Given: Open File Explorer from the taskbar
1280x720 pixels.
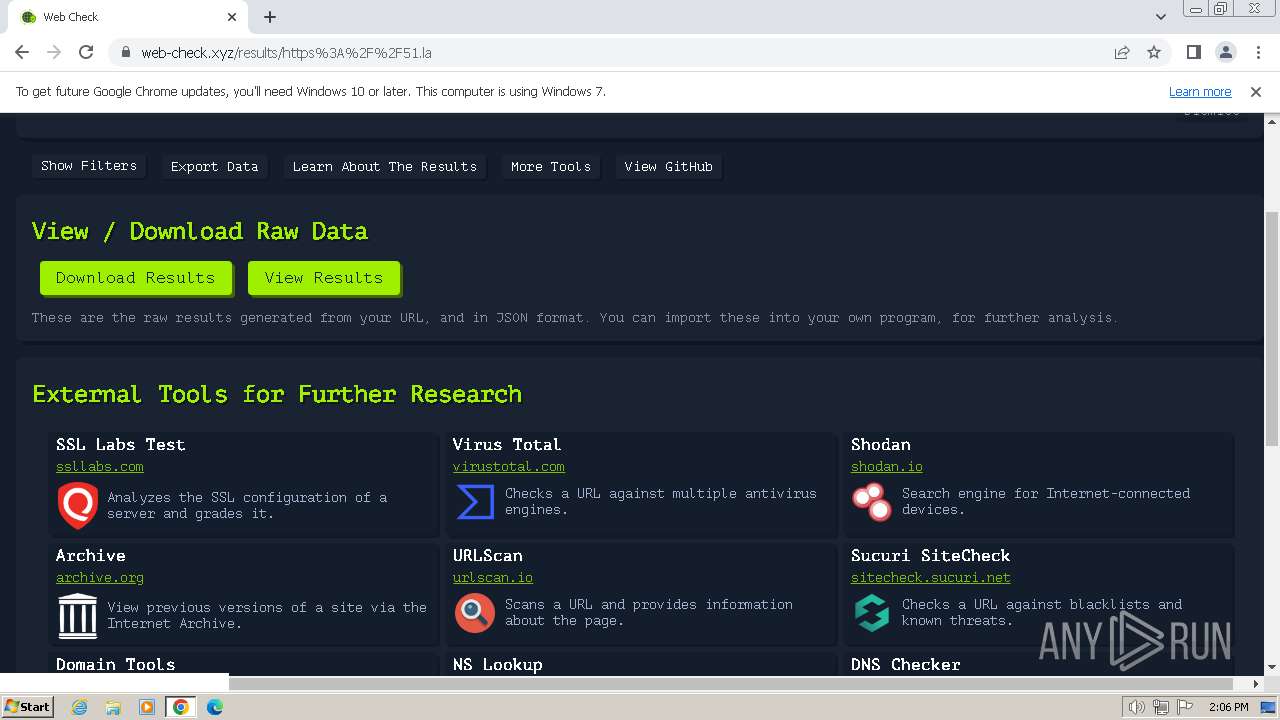Looking at the screenshot, I should (113, 707).
